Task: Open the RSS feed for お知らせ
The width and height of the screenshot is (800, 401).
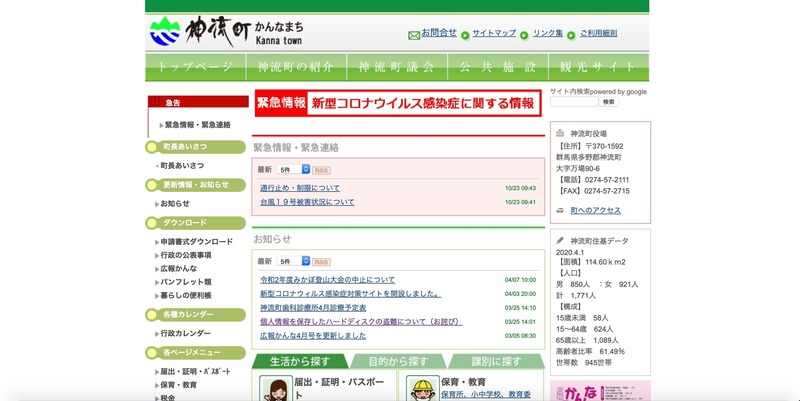Action: coord(322,261)
